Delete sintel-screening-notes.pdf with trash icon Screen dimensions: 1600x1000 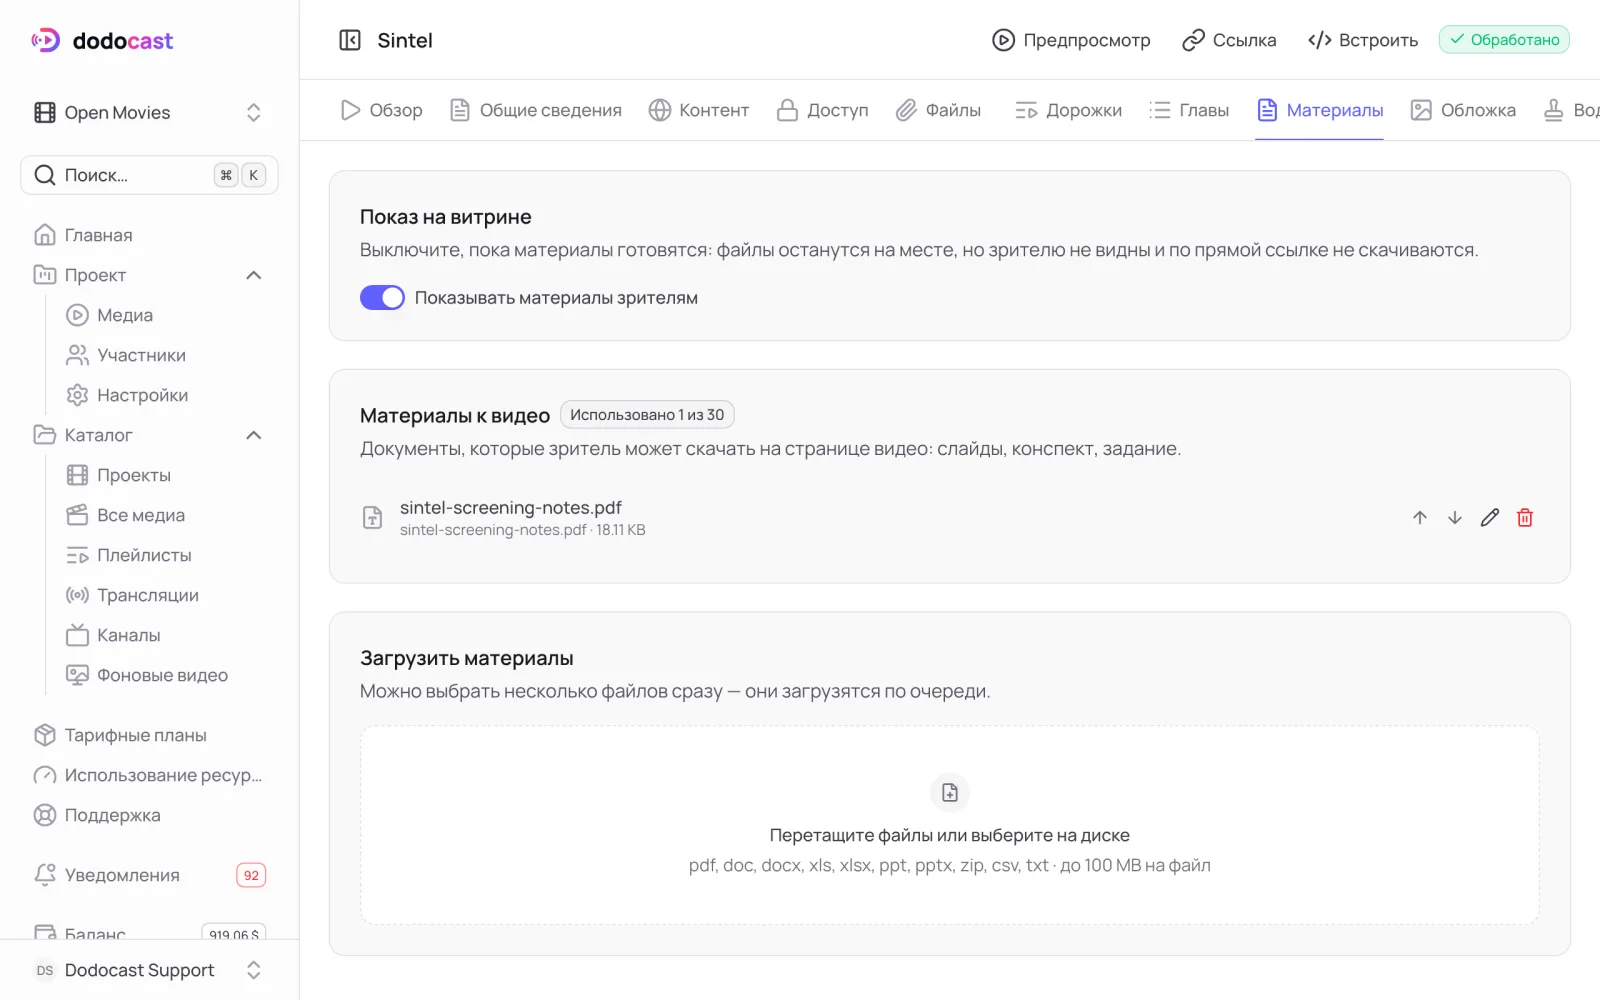click(x=1525, y=517)
